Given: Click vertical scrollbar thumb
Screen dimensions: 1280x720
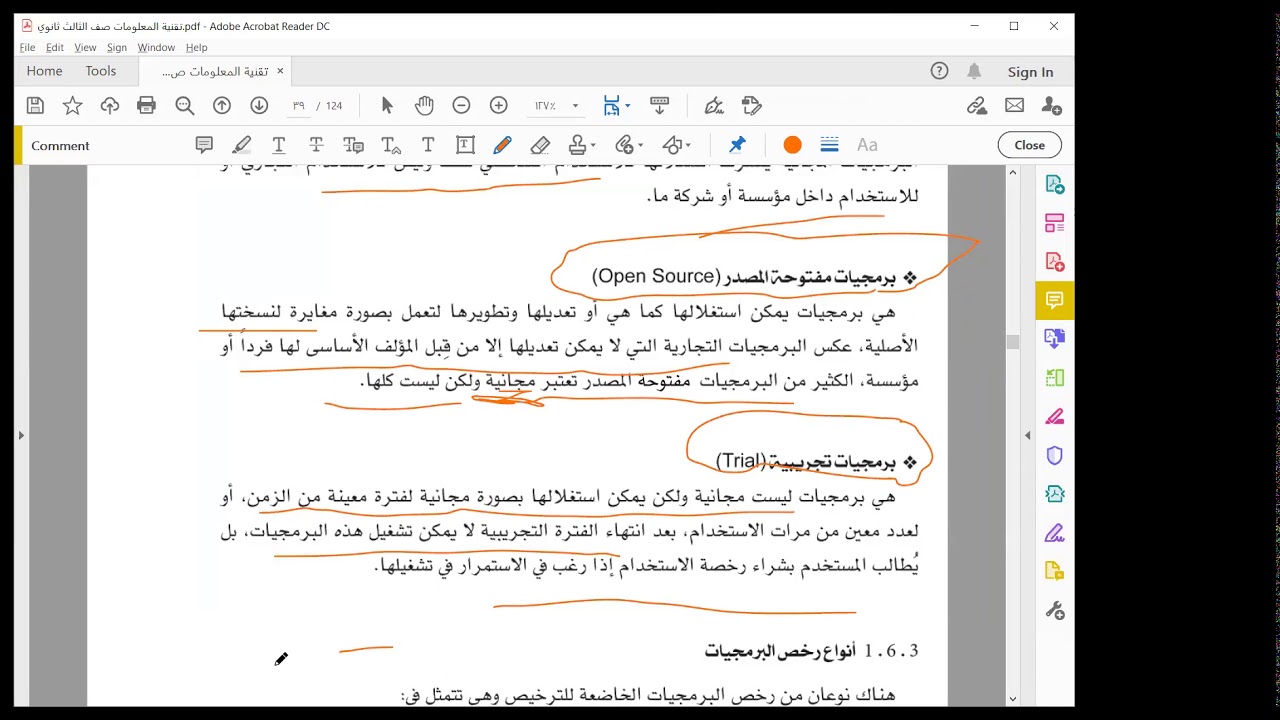Looking at the screenshot, I should 1012,342.
